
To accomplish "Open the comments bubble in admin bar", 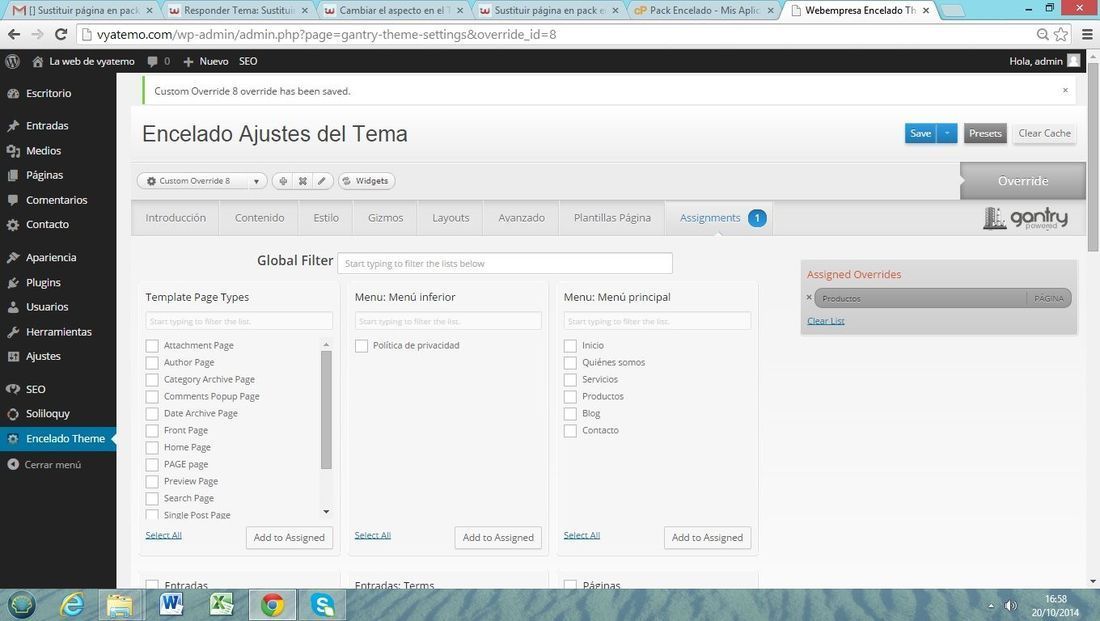I will 152,62.
